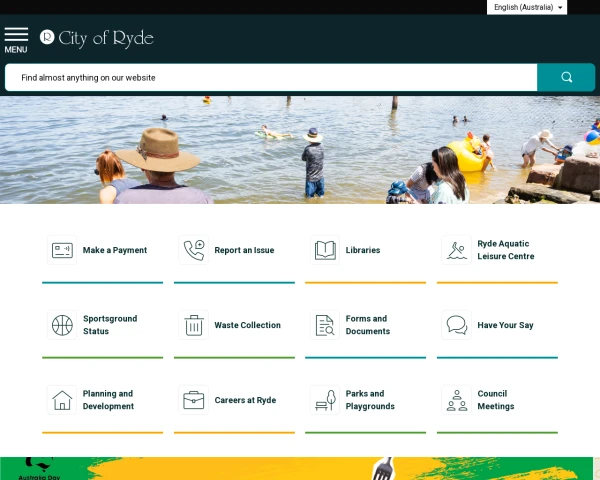Go to the Council Meetings link
Viewport: 600px width, 480px height.
495,400
